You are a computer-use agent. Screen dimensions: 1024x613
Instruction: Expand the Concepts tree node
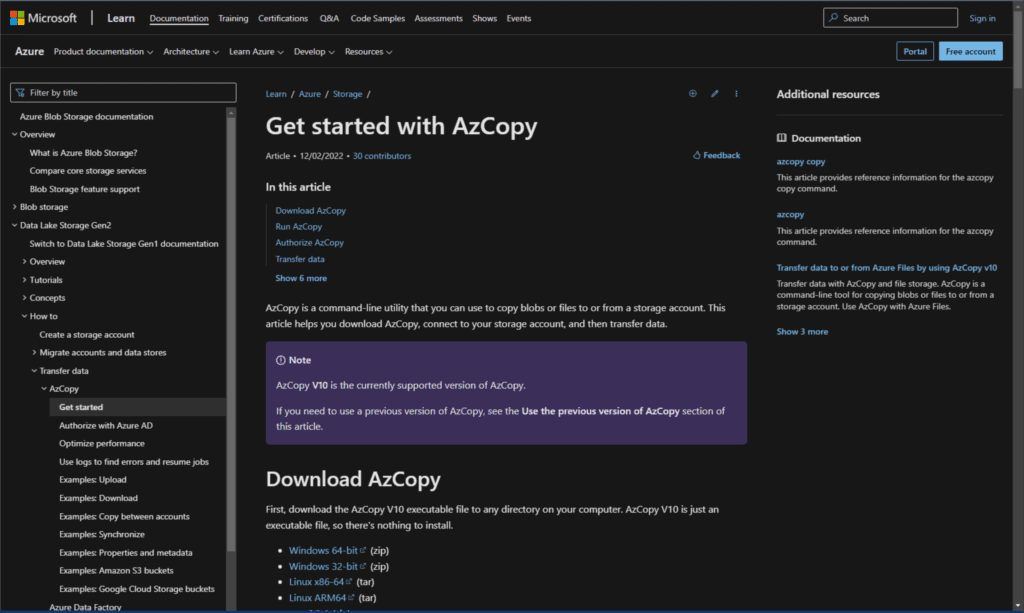(24, 298)
